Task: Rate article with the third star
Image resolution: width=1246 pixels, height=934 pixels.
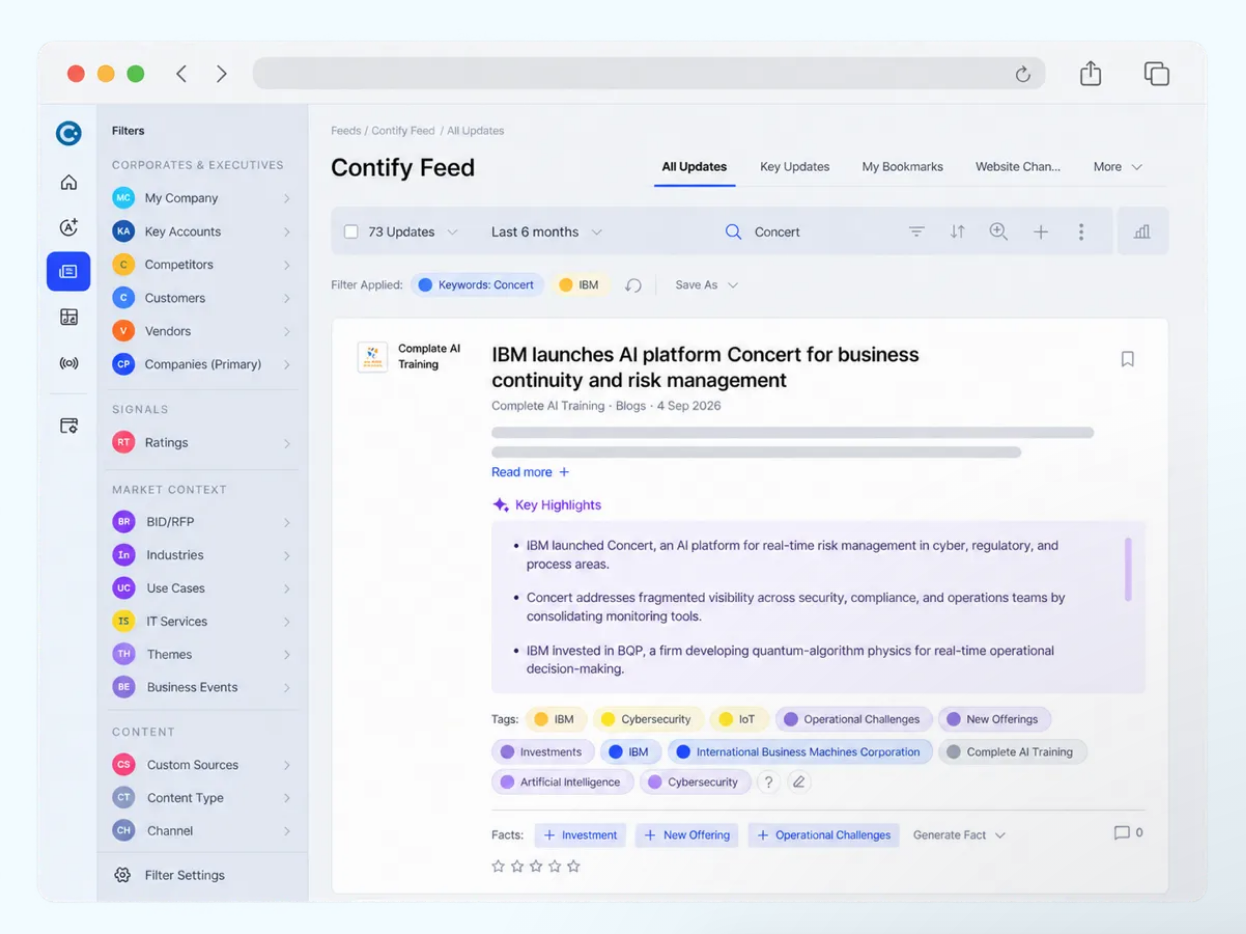Action: pos(536,866)
